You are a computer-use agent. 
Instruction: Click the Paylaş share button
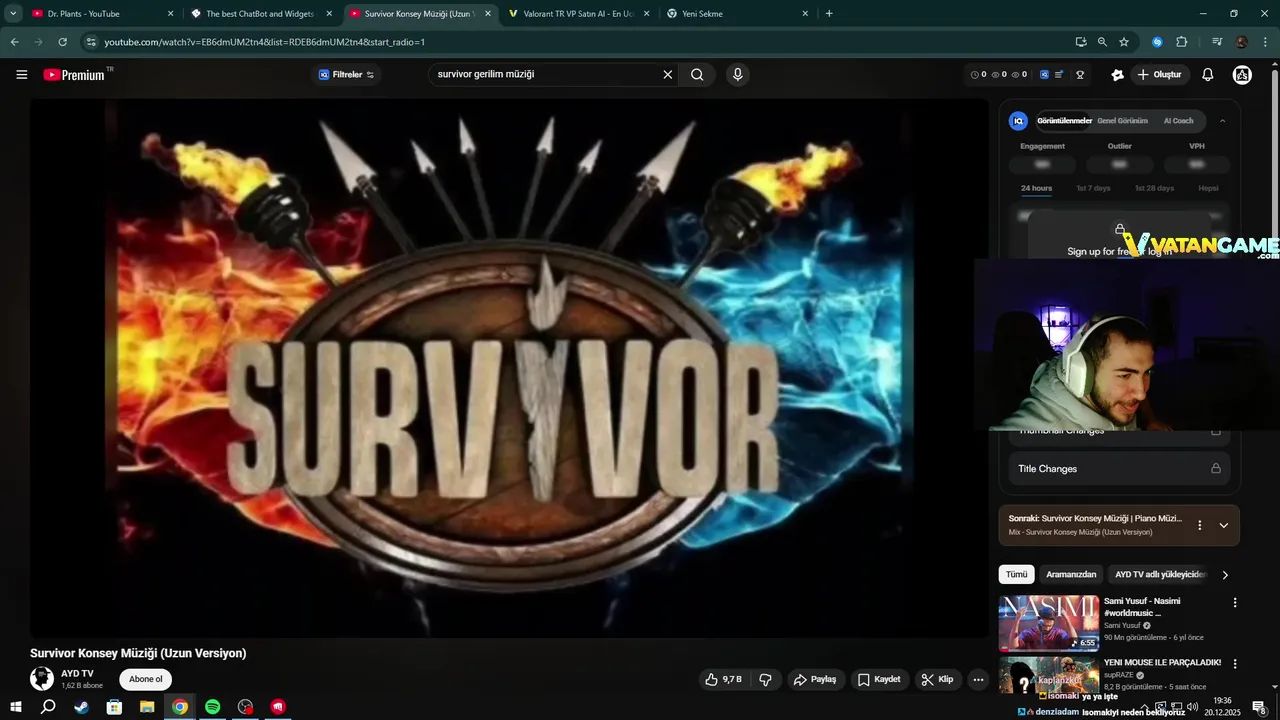815,679
